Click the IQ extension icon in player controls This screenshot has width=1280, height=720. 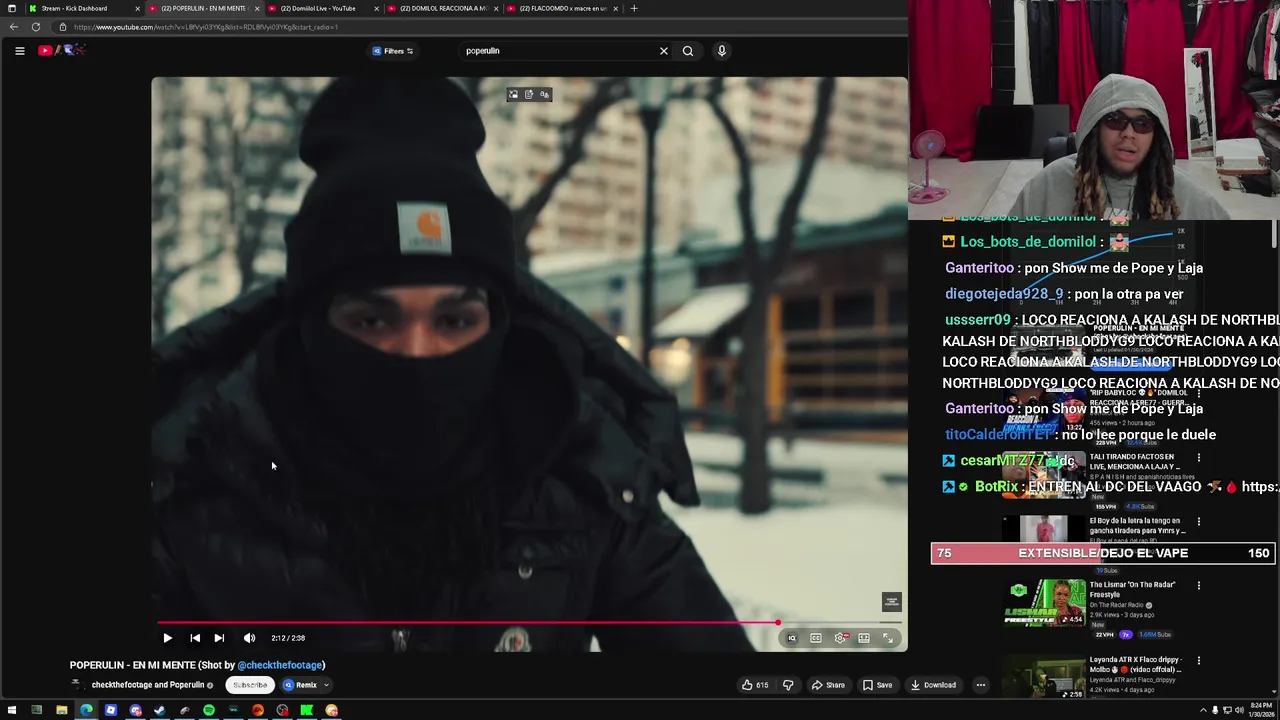coord(792,638)
